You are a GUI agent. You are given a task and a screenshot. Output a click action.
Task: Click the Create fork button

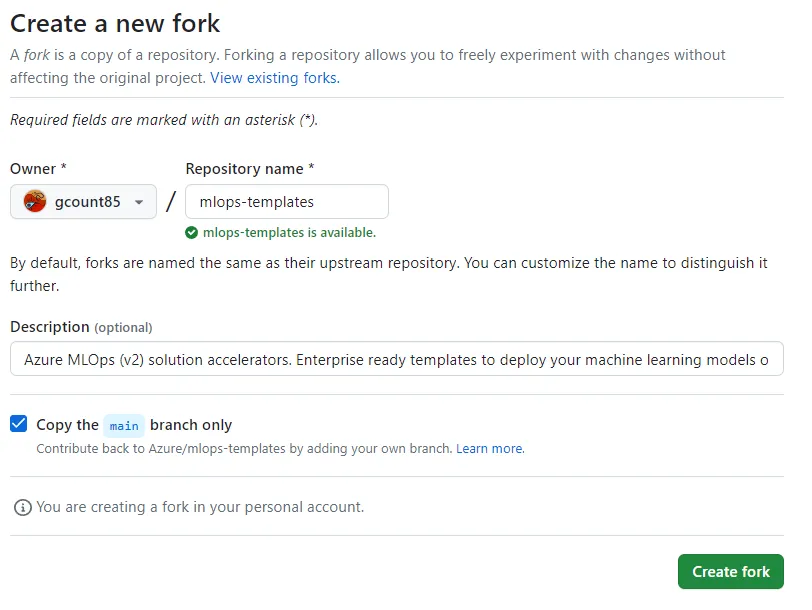pyautogui.click(x=731, y=572)
